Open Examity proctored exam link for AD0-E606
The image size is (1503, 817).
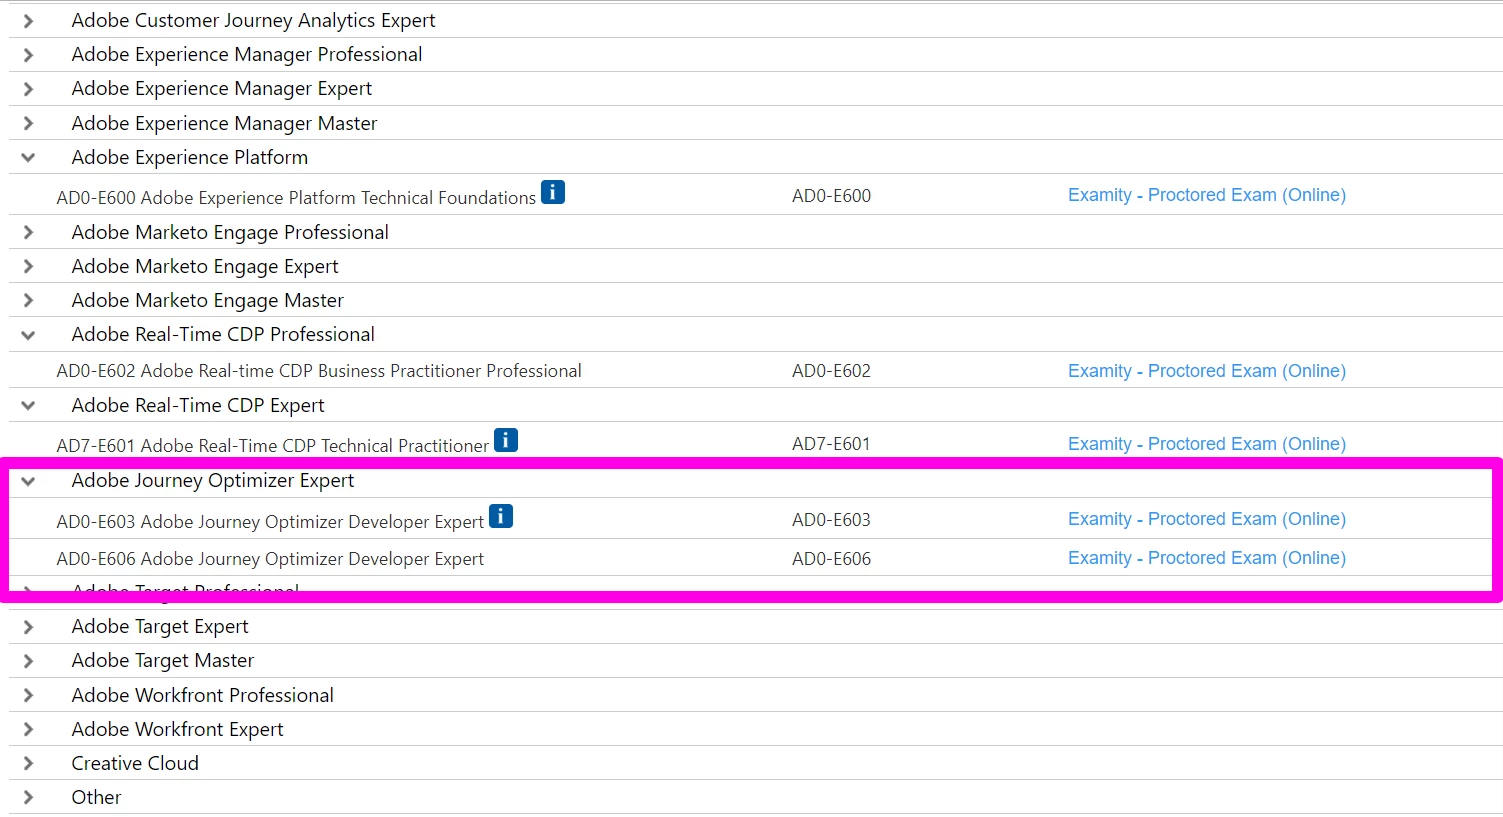tap(1207, 558)
